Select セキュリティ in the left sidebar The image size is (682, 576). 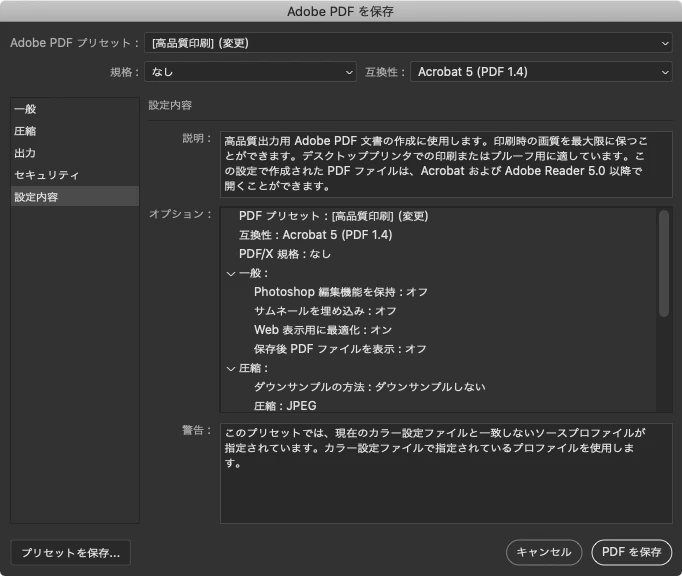click(74, 175)
